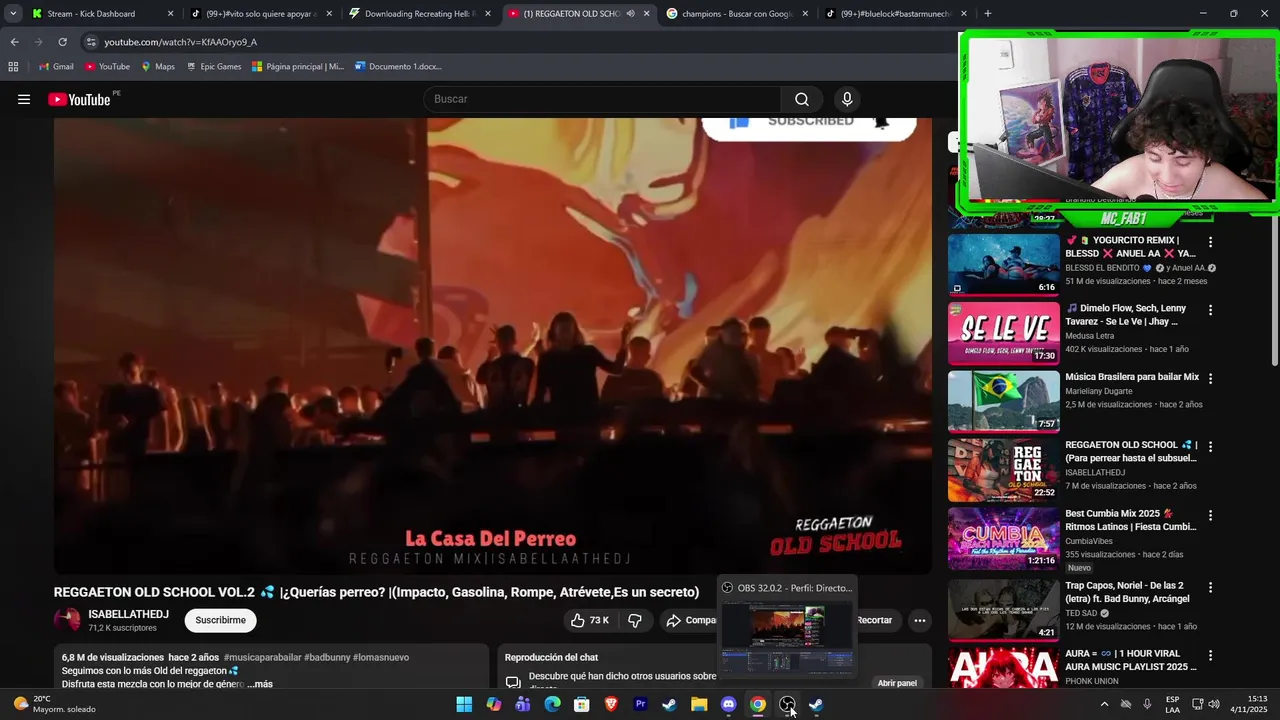Click the youtube.com address bar URL
The width and height of the screenshot is (1280, 720).
pyautogui.click(x=180, y=42)
